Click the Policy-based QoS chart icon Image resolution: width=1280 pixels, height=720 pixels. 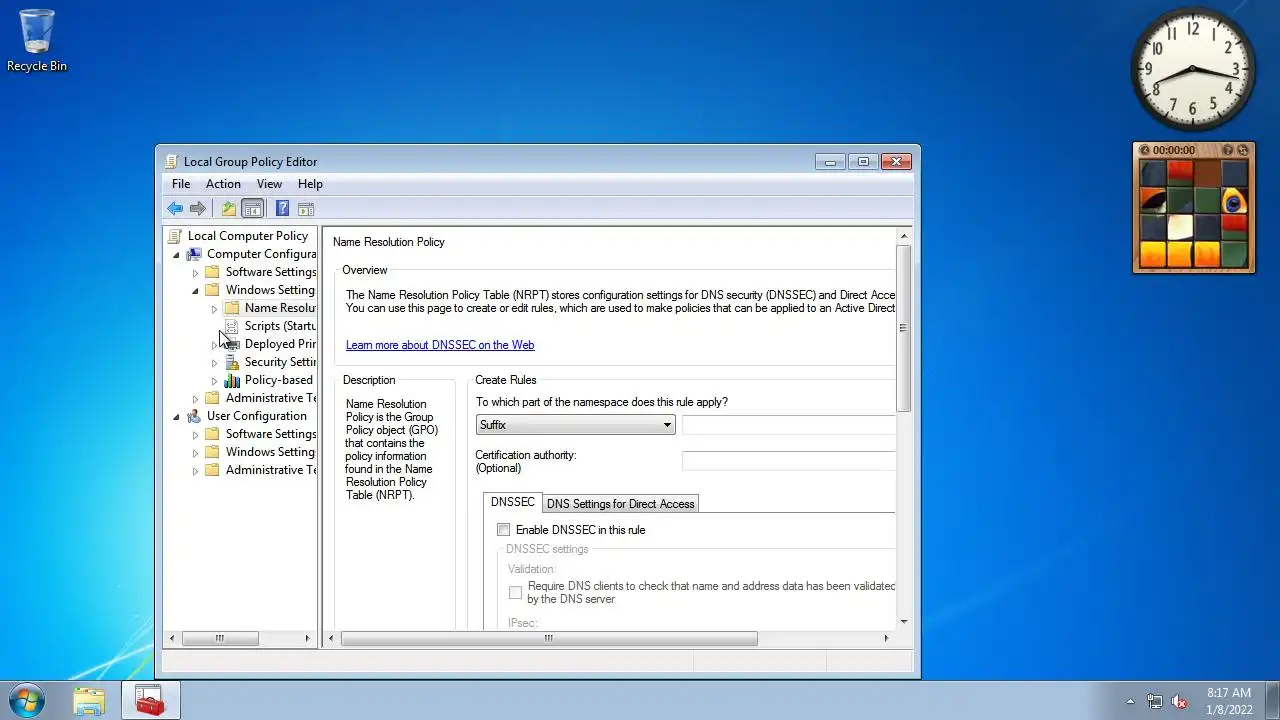[232, 380]
